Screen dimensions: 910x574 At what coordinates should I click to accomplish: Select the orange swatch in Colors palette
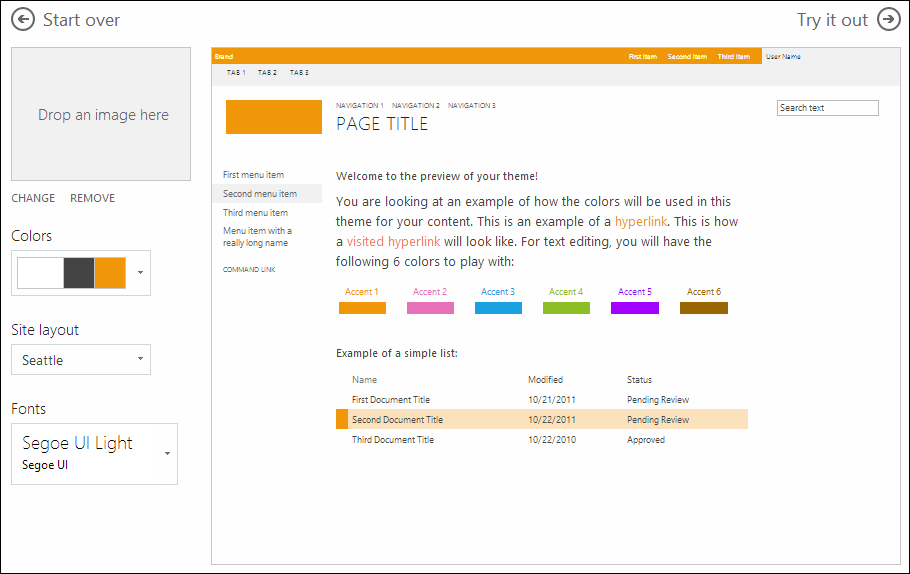point(110,273)
